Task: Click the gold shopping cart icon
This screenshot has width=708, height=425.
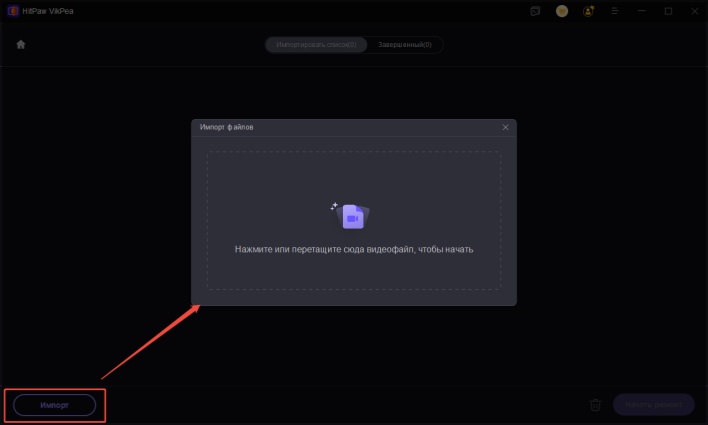Action: pyautogui.click(x=562, y=11)
